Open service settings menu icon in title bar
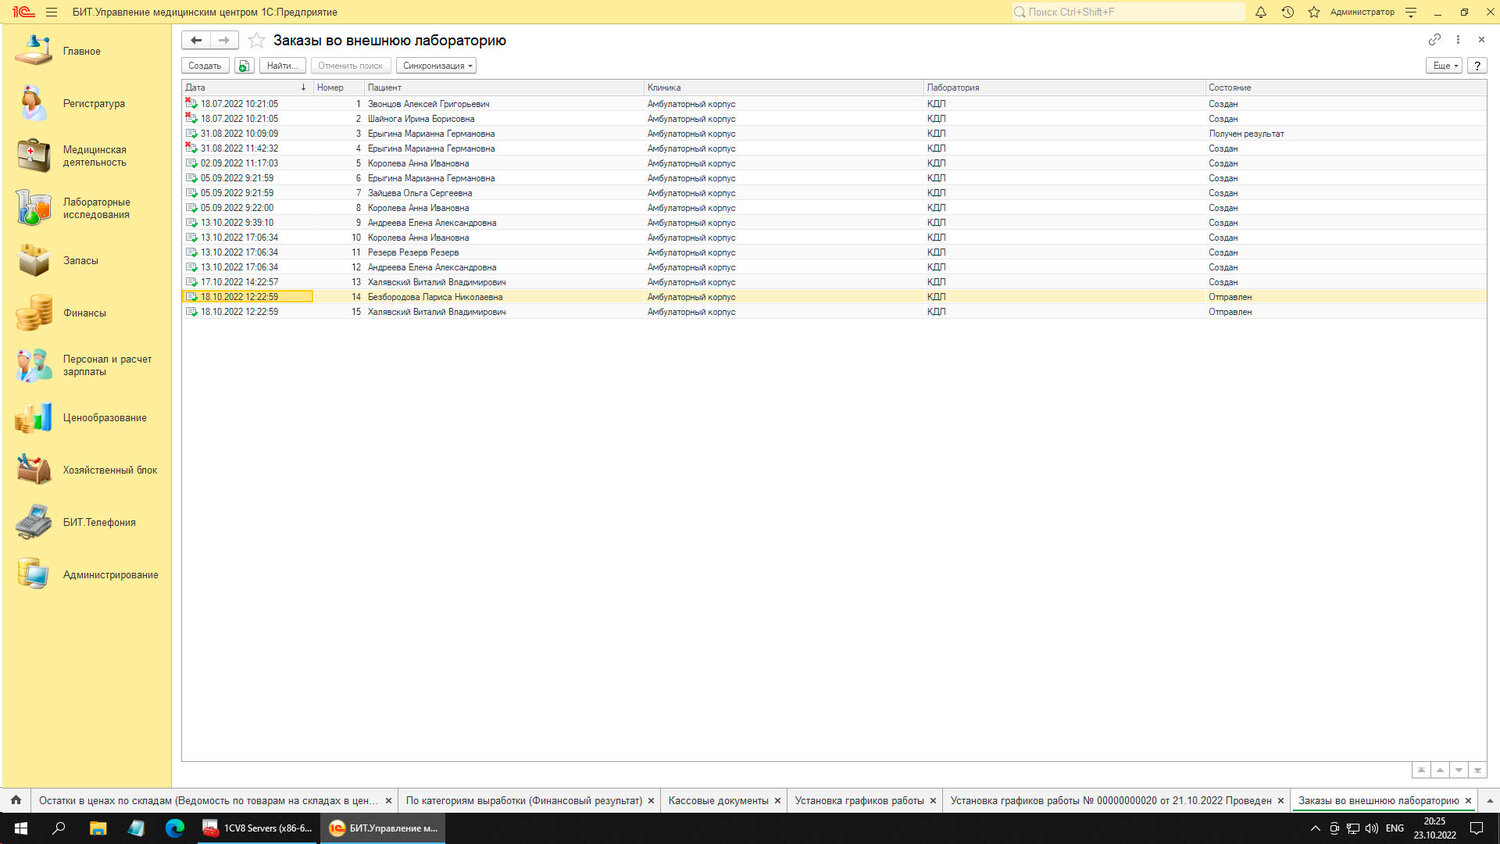This screenshot has height=844, width=1500. [1411, 12]
